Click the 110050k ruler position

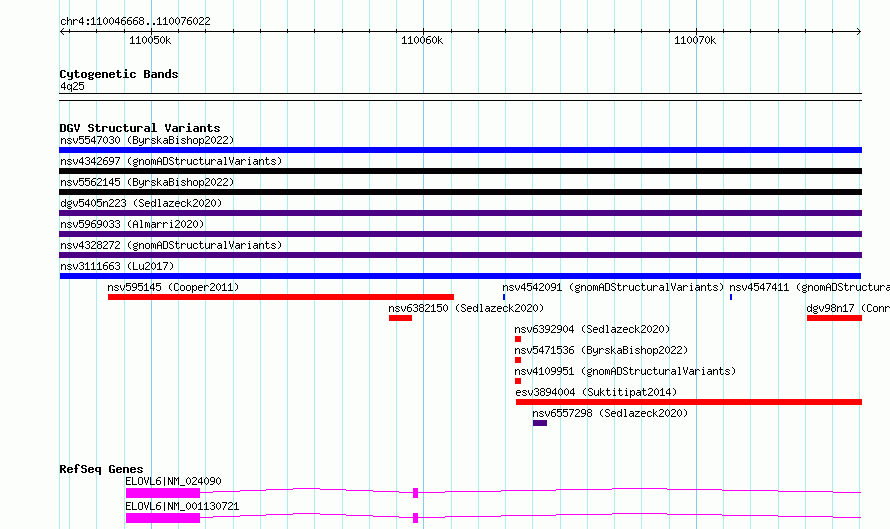[150, 40]
